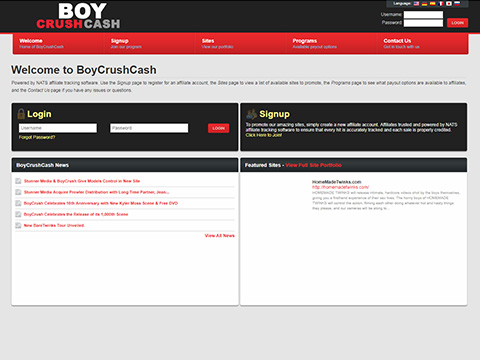Click news icon for 1,000th Scene story
The image size is (480, 360).
click(18, 214)
